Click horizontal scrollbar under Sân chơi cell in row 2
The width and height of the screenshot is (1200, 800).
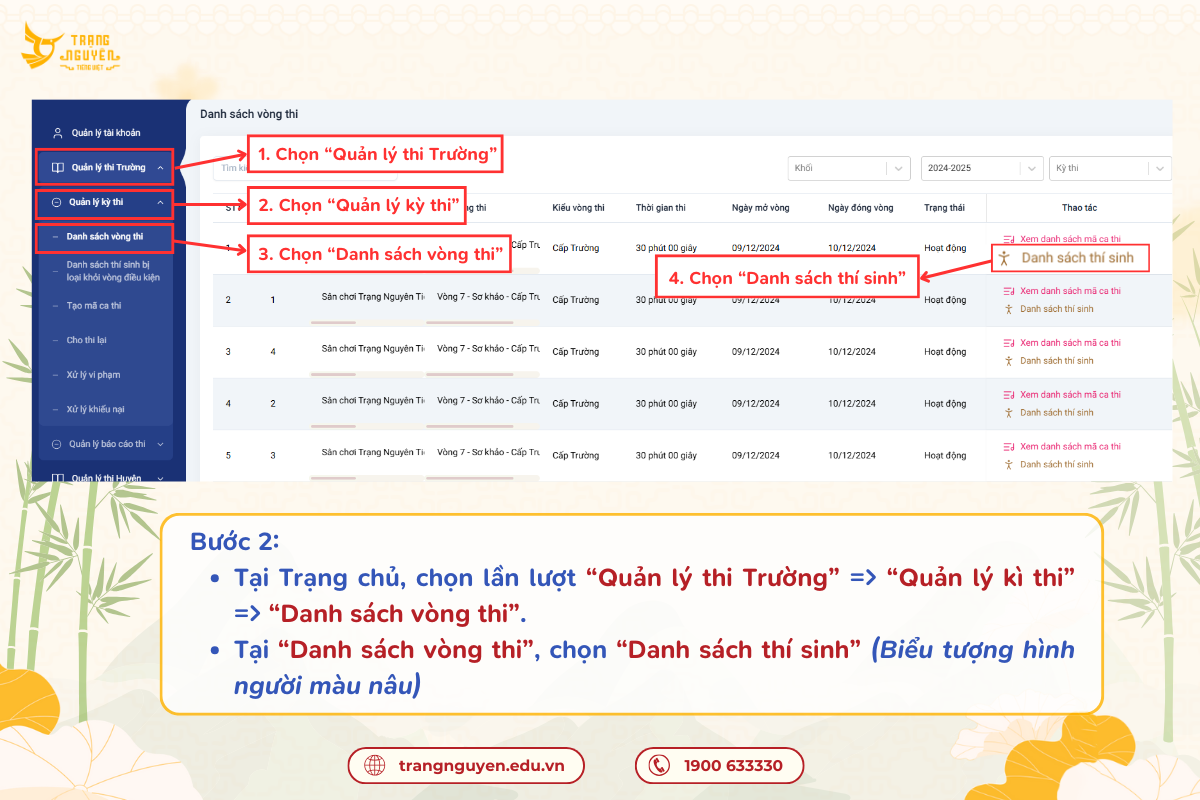(334, 322)
